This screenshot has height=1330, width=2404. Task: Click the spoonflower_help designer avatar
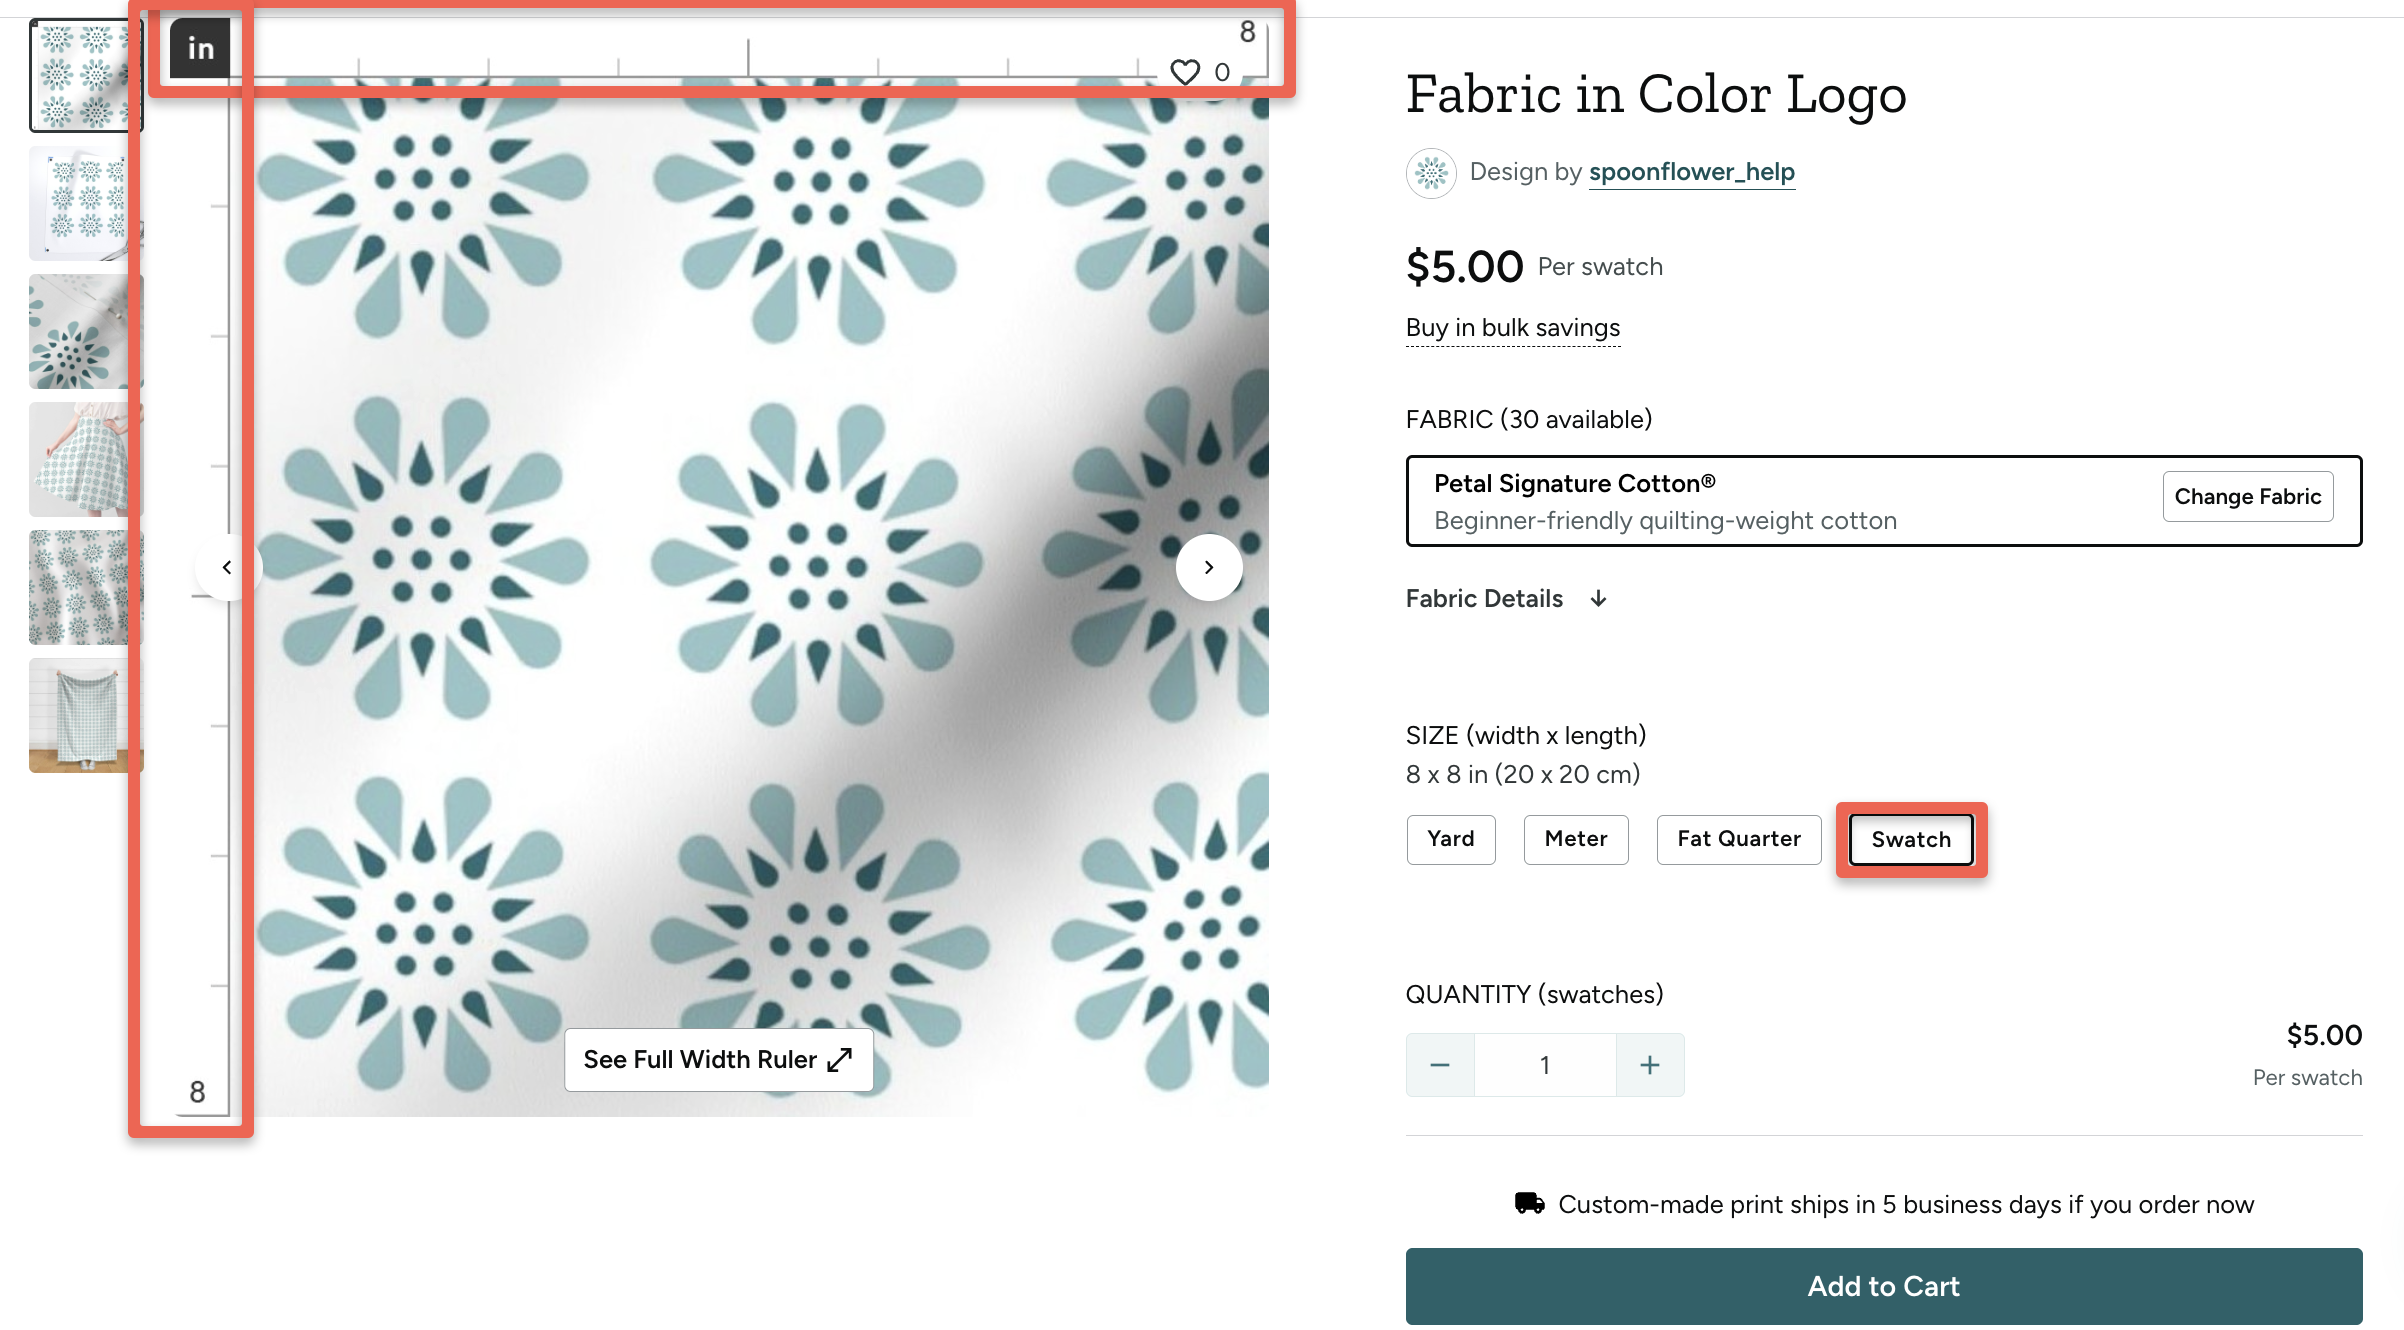point(1432,172)
